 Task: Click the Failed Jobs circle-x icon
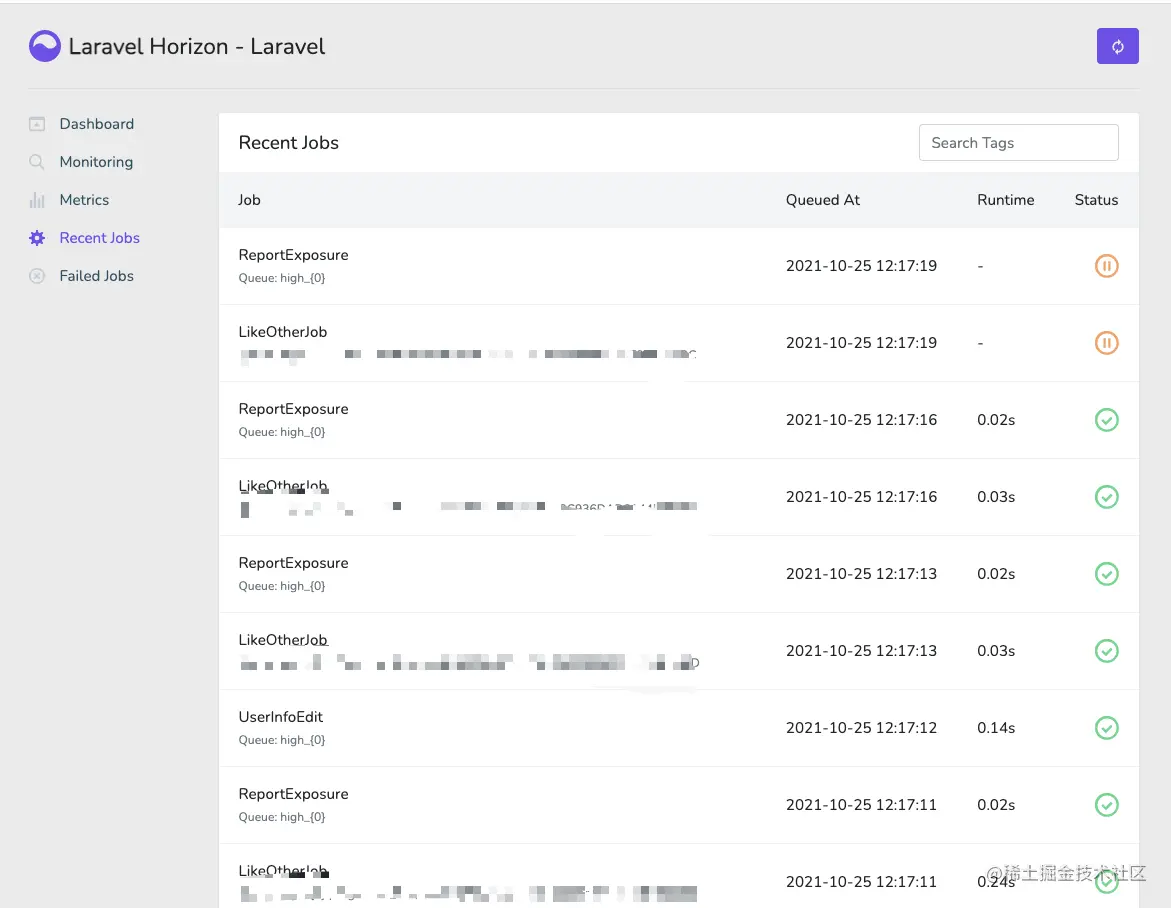[37, 276]
